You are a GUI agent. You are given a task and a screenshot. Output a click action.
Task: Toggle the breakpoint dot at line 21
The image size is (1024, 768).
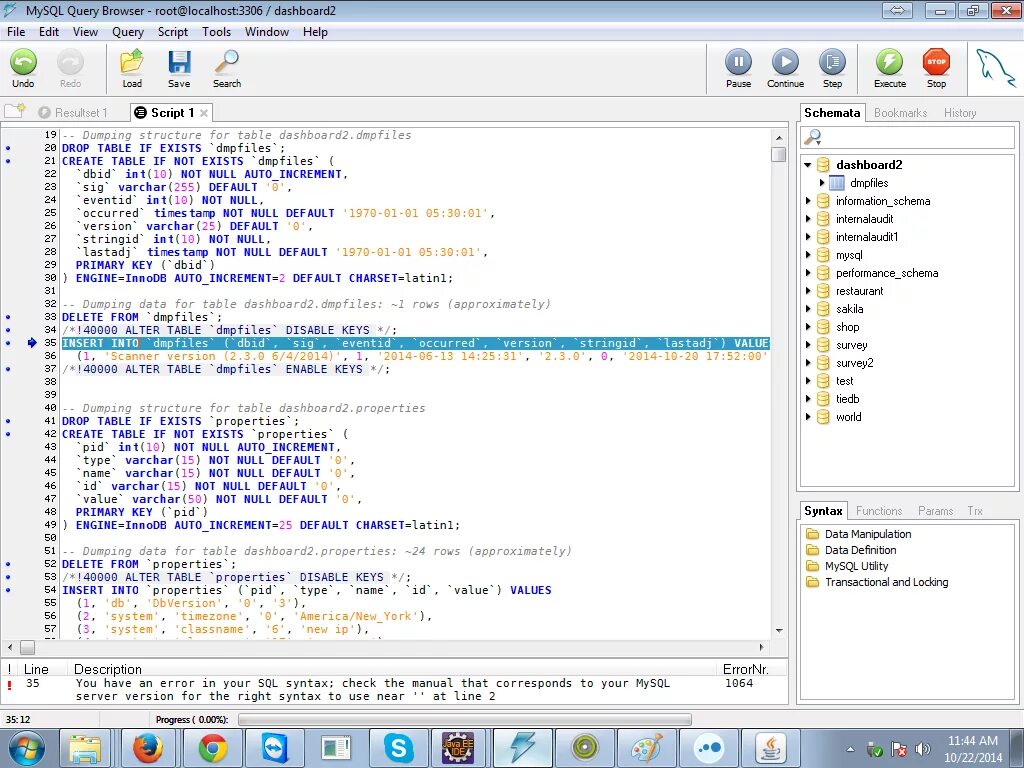coord(8,161)
